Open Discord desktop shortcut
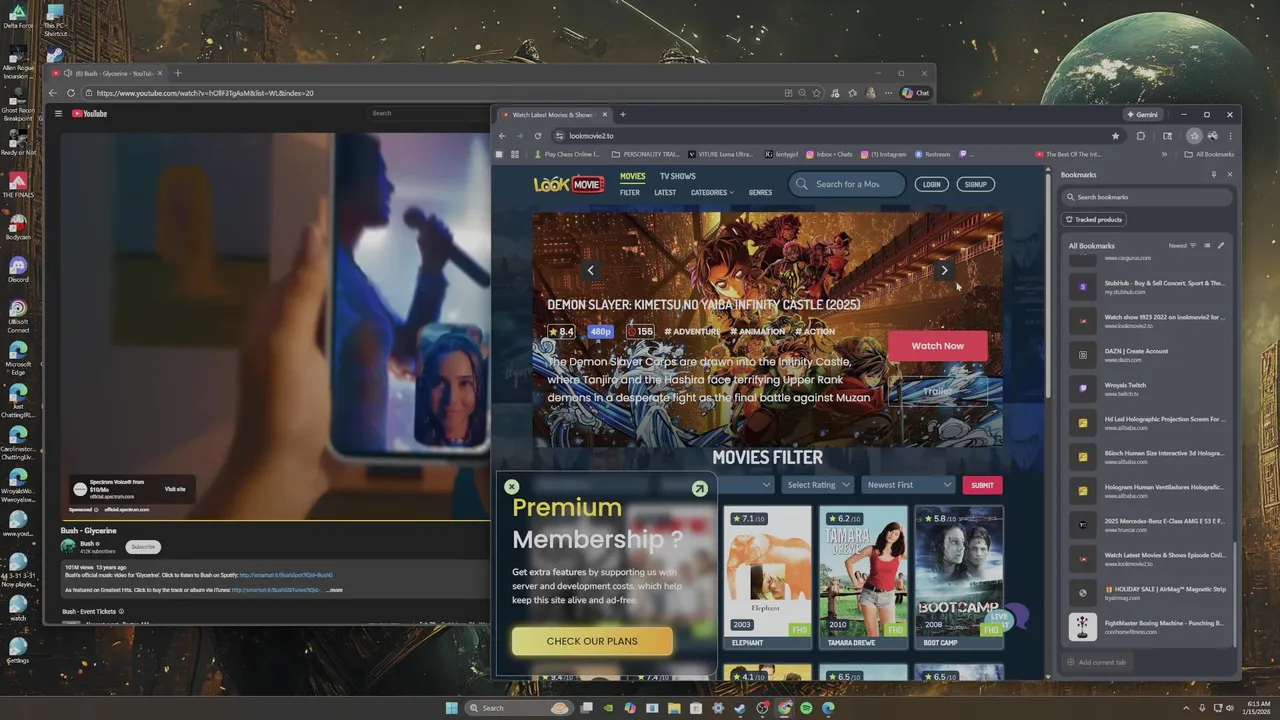 17,269
